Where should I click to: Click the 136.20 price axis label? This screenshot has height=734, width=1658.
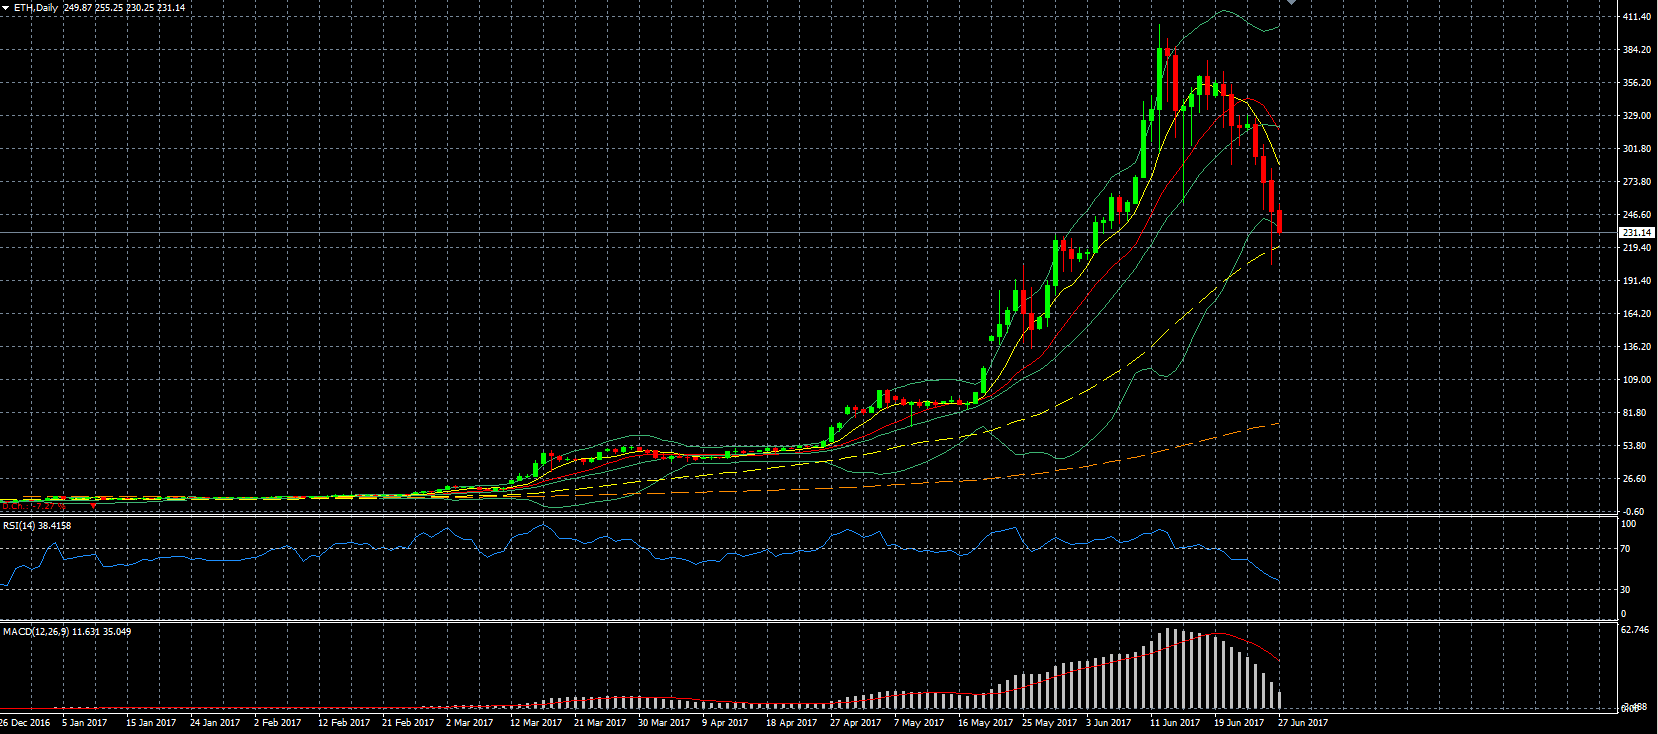coord(1637,347)
